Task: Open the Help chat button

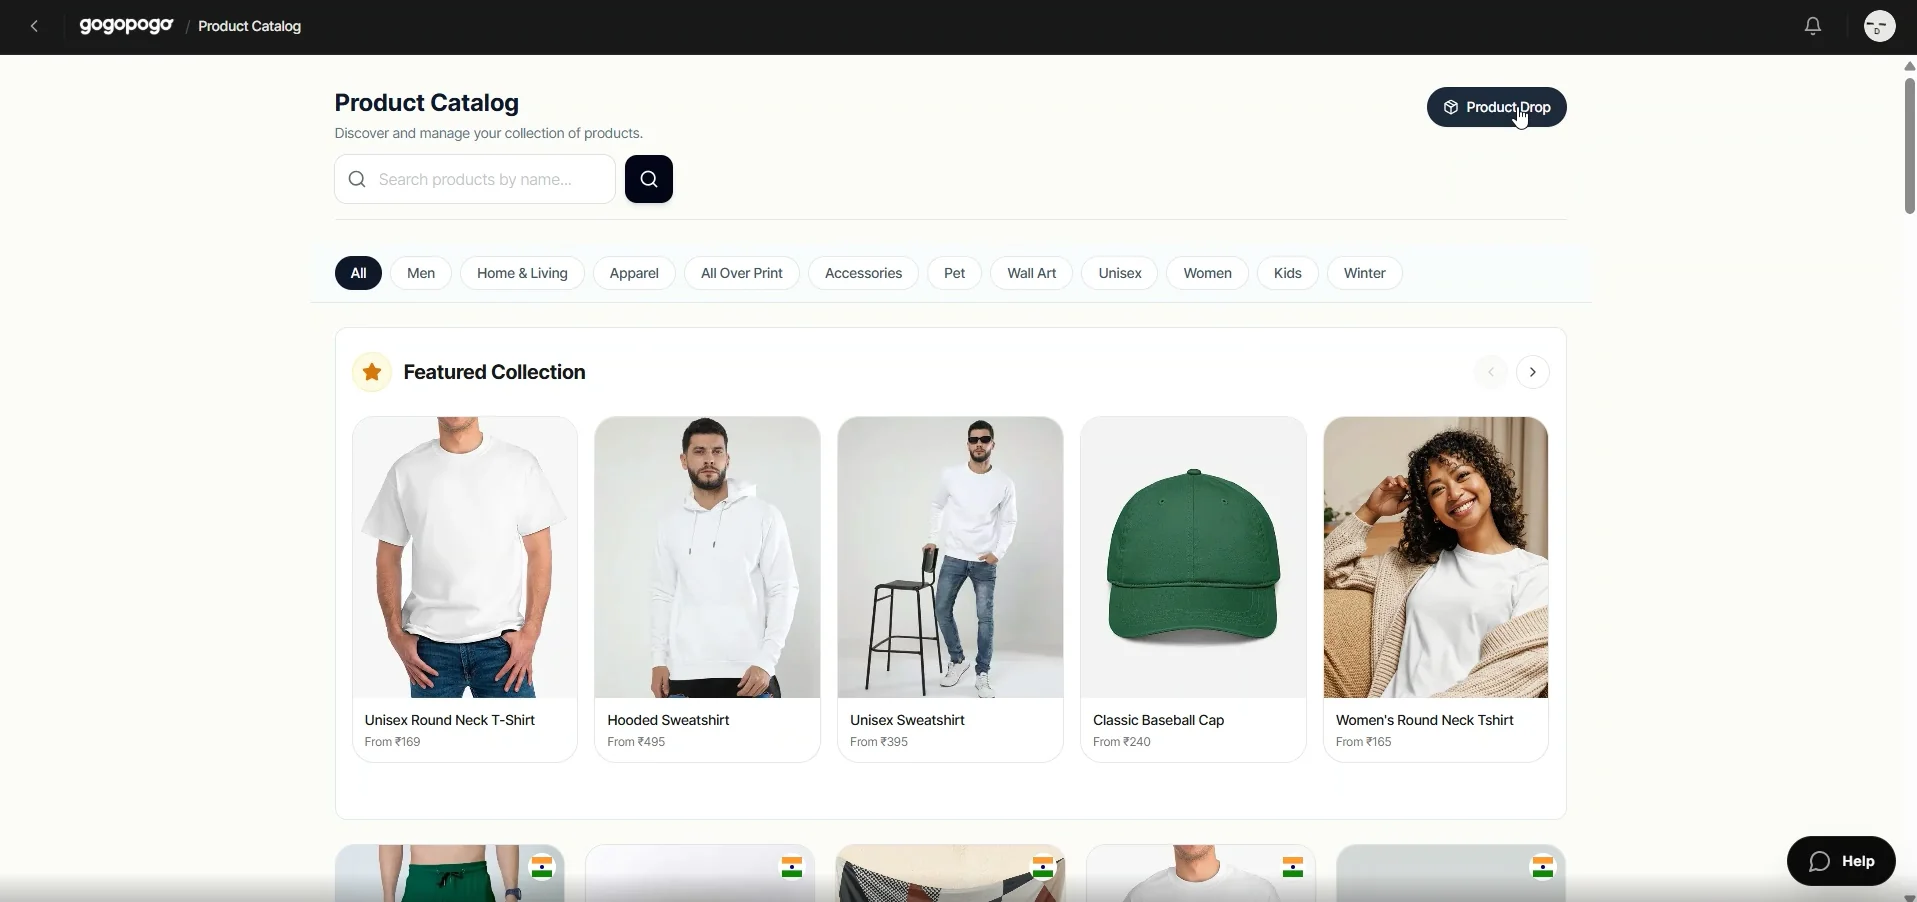Action: coord(1841,862)
